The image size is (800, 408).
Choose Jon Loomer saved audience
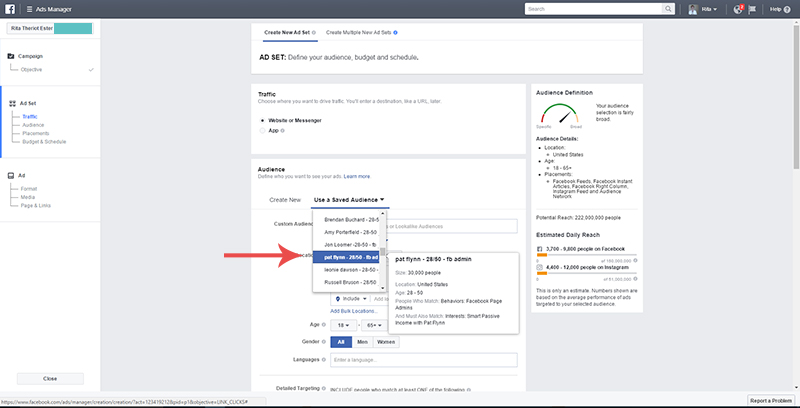point(346,245)
